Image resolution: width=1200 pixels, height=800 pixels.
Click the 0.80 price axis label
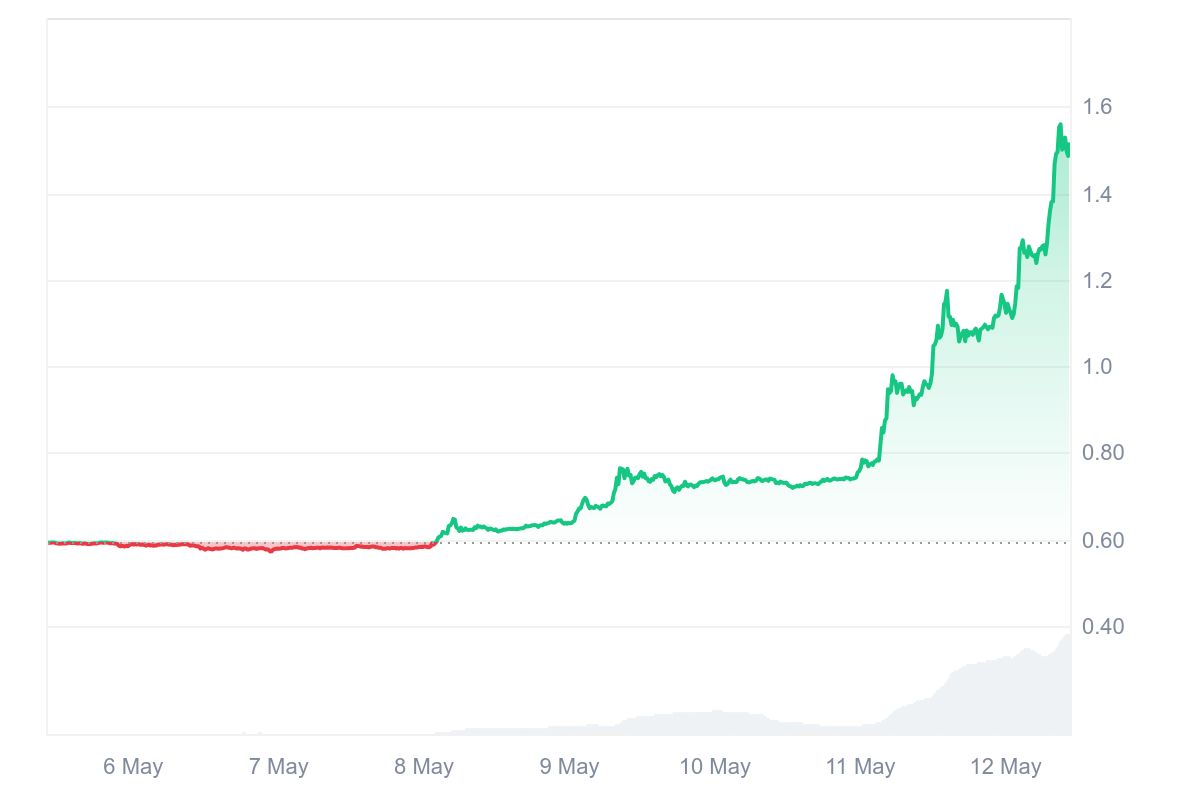click(1103, 453)
